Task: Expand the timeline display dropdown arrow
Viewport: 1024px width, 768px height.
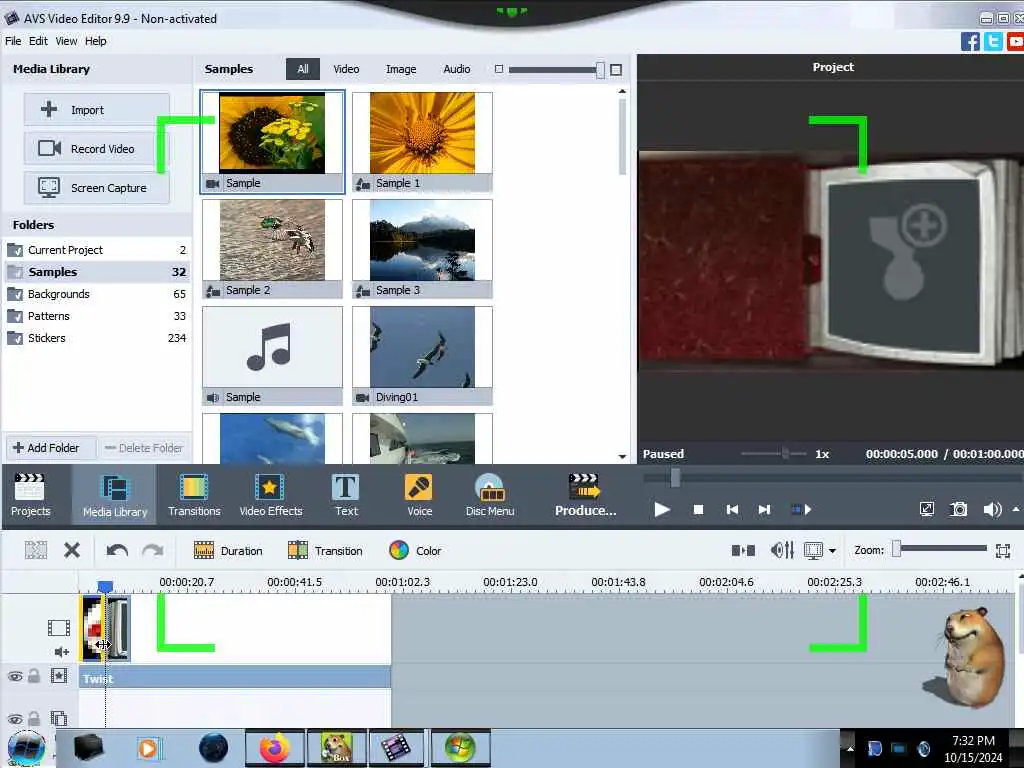Action: 832,551
